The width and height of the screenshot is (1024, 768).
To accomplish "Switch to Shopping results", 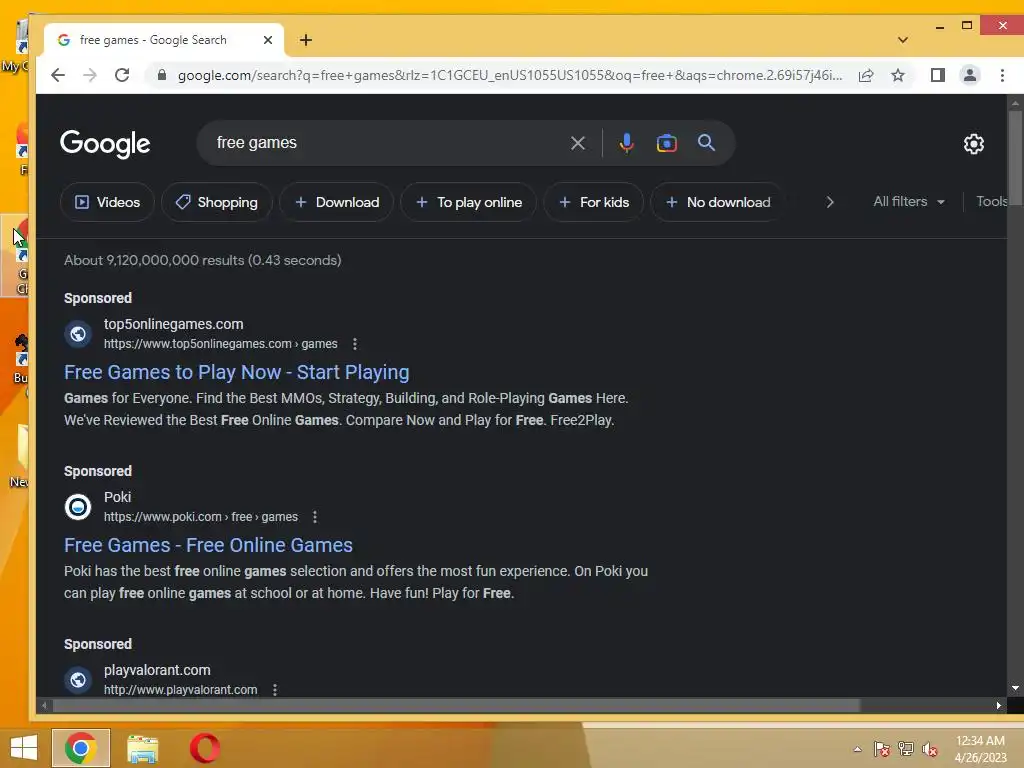I will pos(217,202).
